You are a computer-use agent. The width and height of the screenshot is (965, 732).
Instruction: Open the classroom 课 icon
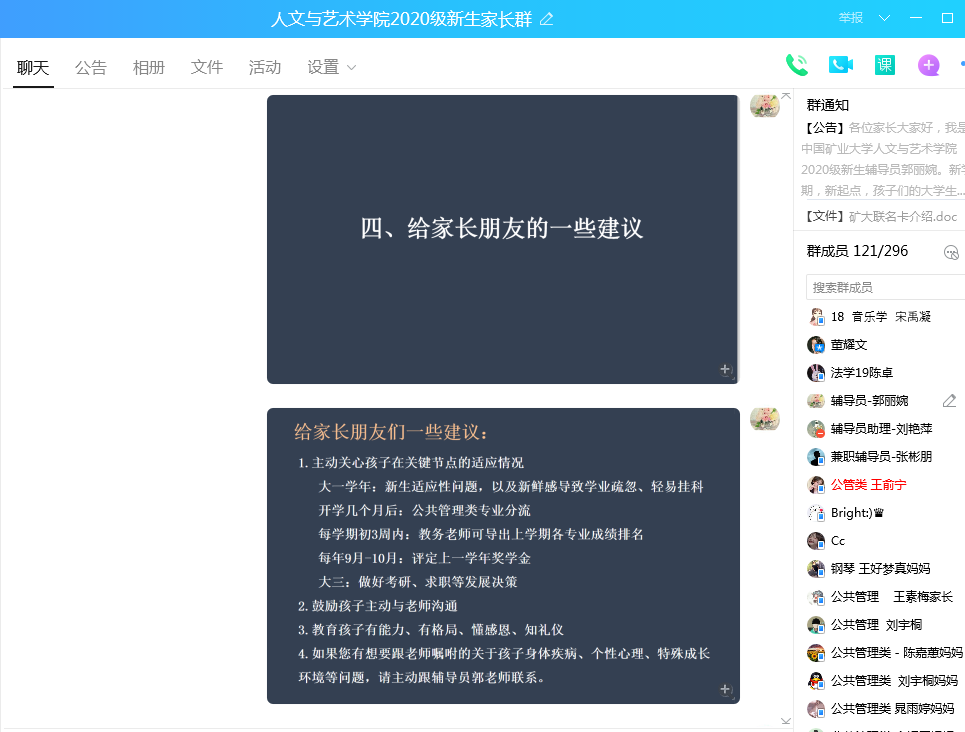(884, 66)
